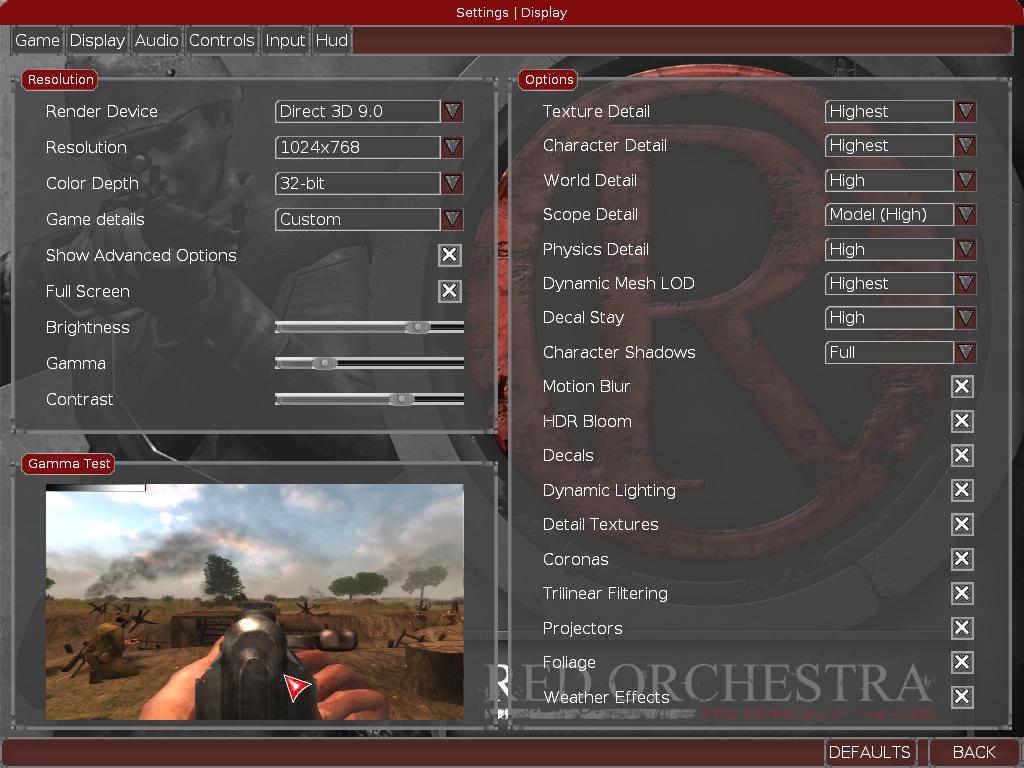Viewport: 1024px width, 768px height.
Task: Adjust the Brightness slider handle
Action: [x=417, y=327]
